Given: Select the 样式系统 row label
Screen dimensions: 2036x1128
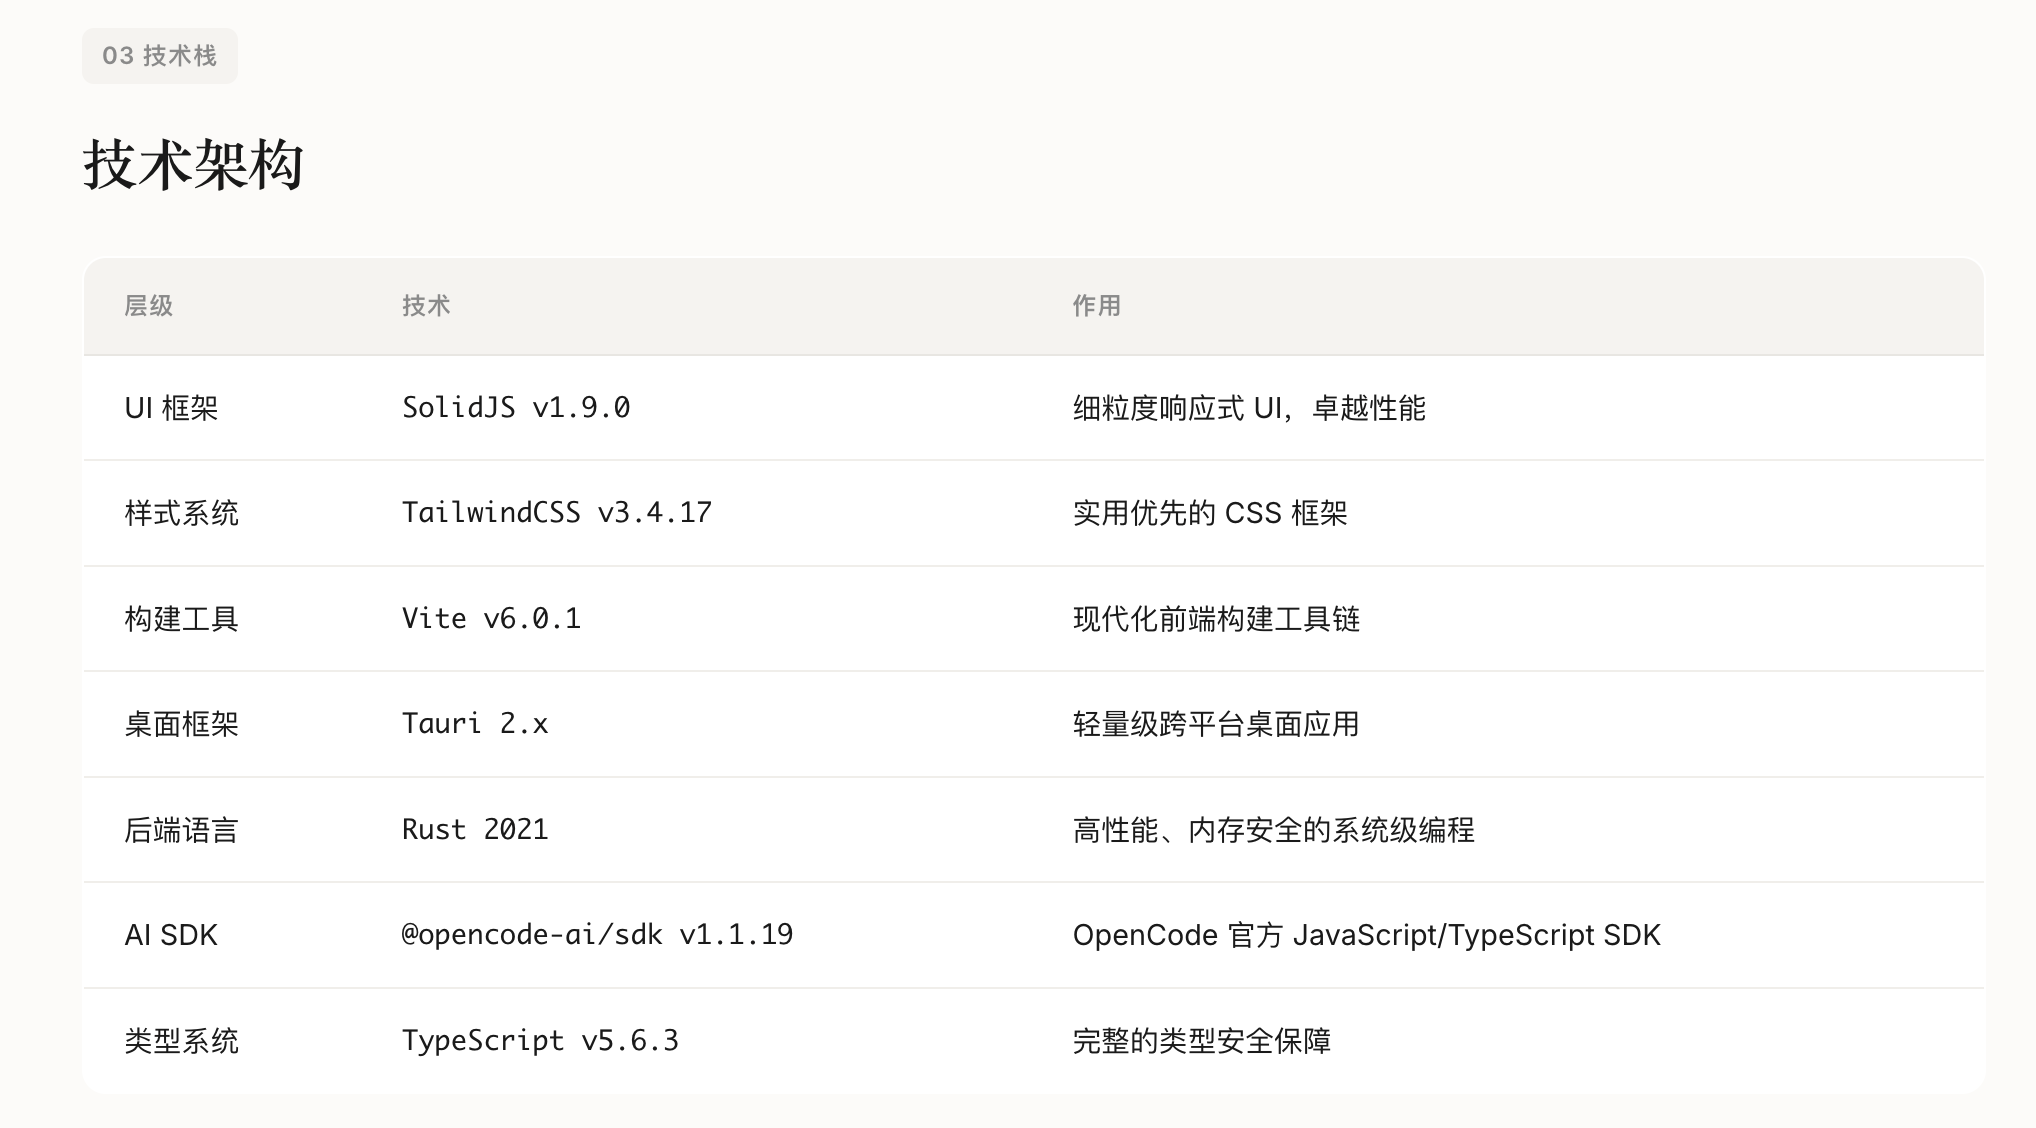Looking at the screenshot, I should click(x=181, y=513).
